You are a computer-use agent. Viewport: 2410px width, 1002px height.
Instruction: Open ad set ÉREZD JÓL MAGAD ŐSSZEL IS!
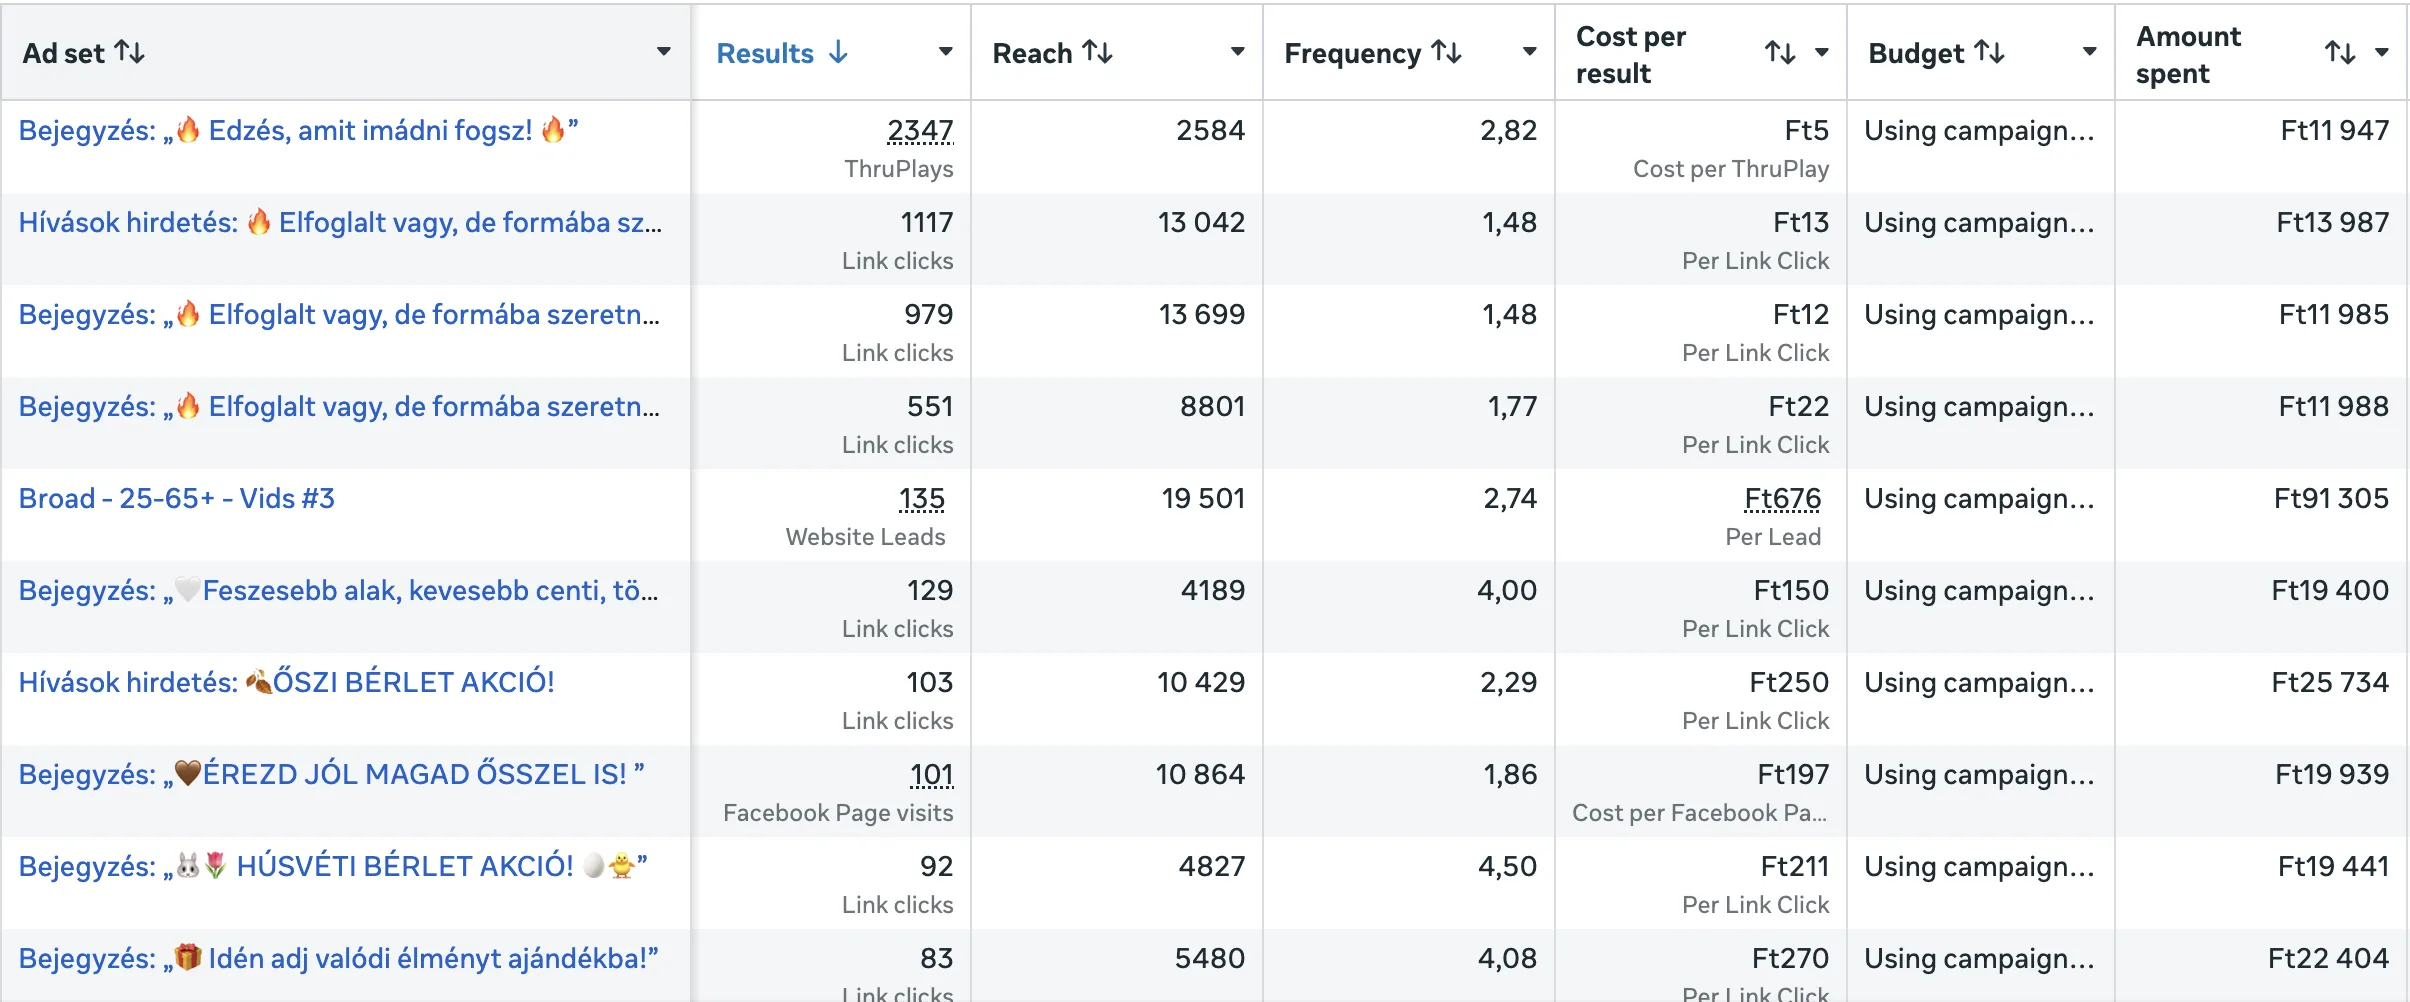pyautogui.click(x=332, y=775)
